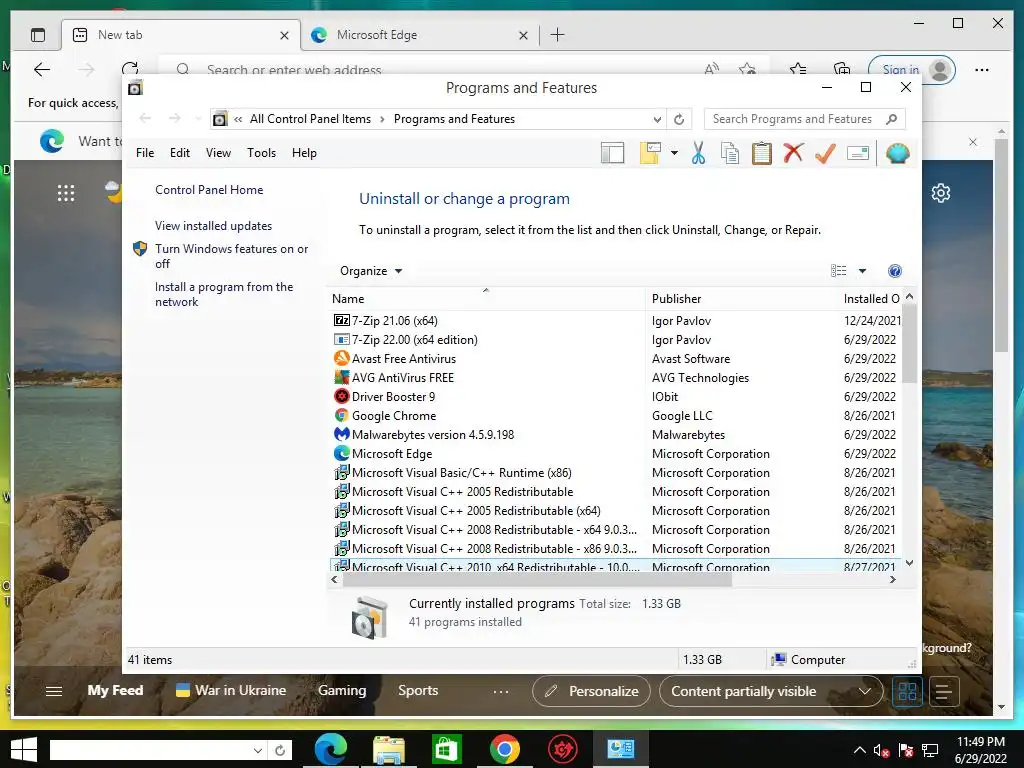Screen dimensions: 1024x768
Task: Expand the view options dropdown arrow
Action: point(862,271)
